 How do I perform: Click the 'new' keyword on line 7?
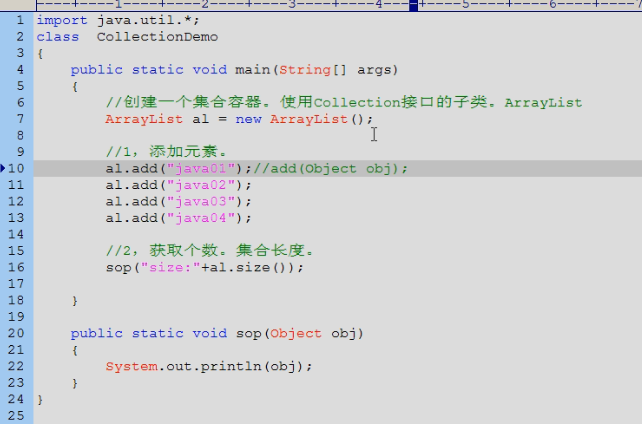249,120
